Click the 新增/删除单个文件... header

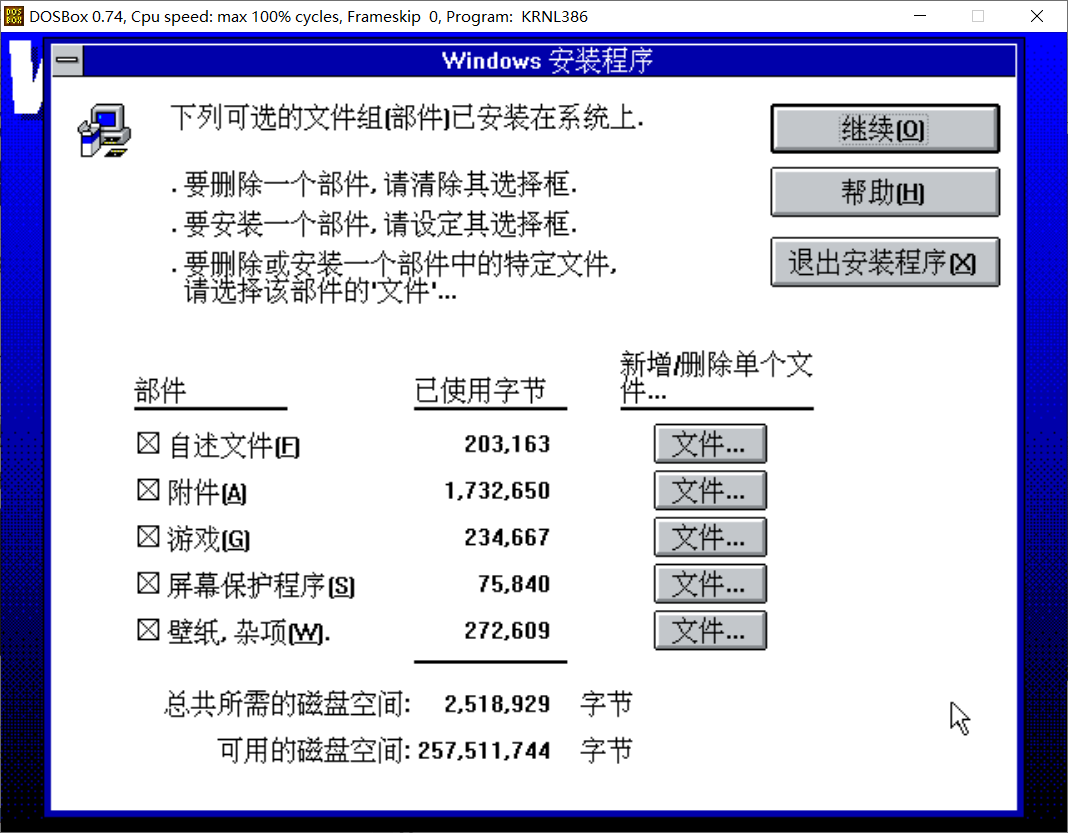click(716, 377)
